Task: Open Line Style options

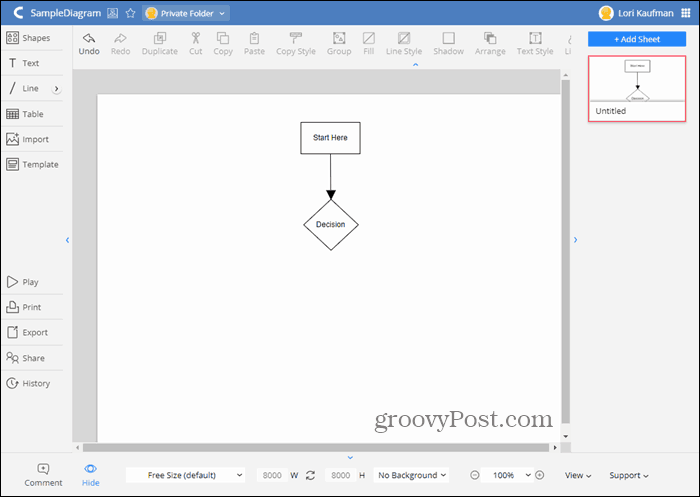Action: [x=404, y=44]
